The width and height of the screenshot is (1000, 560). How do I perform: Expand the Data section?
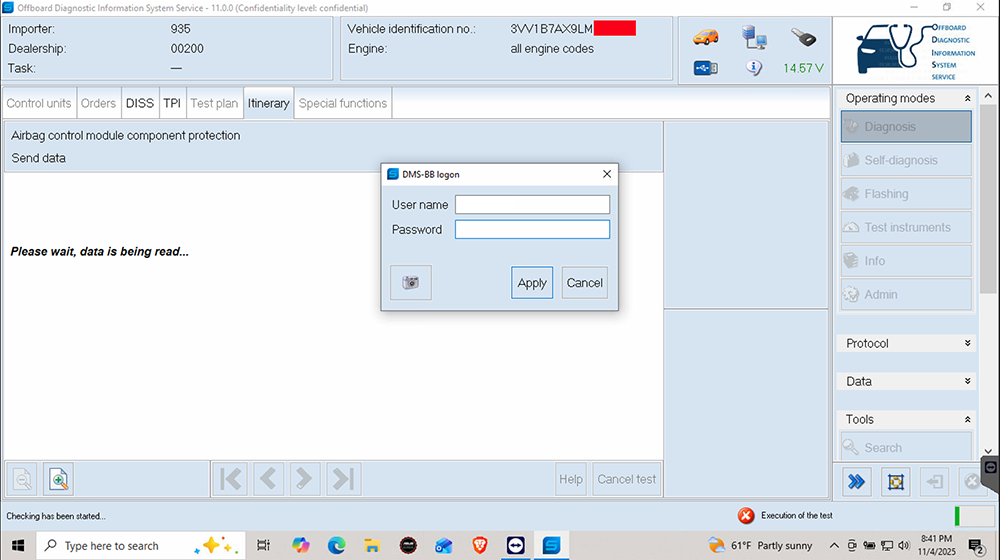(x=967, y=382)
